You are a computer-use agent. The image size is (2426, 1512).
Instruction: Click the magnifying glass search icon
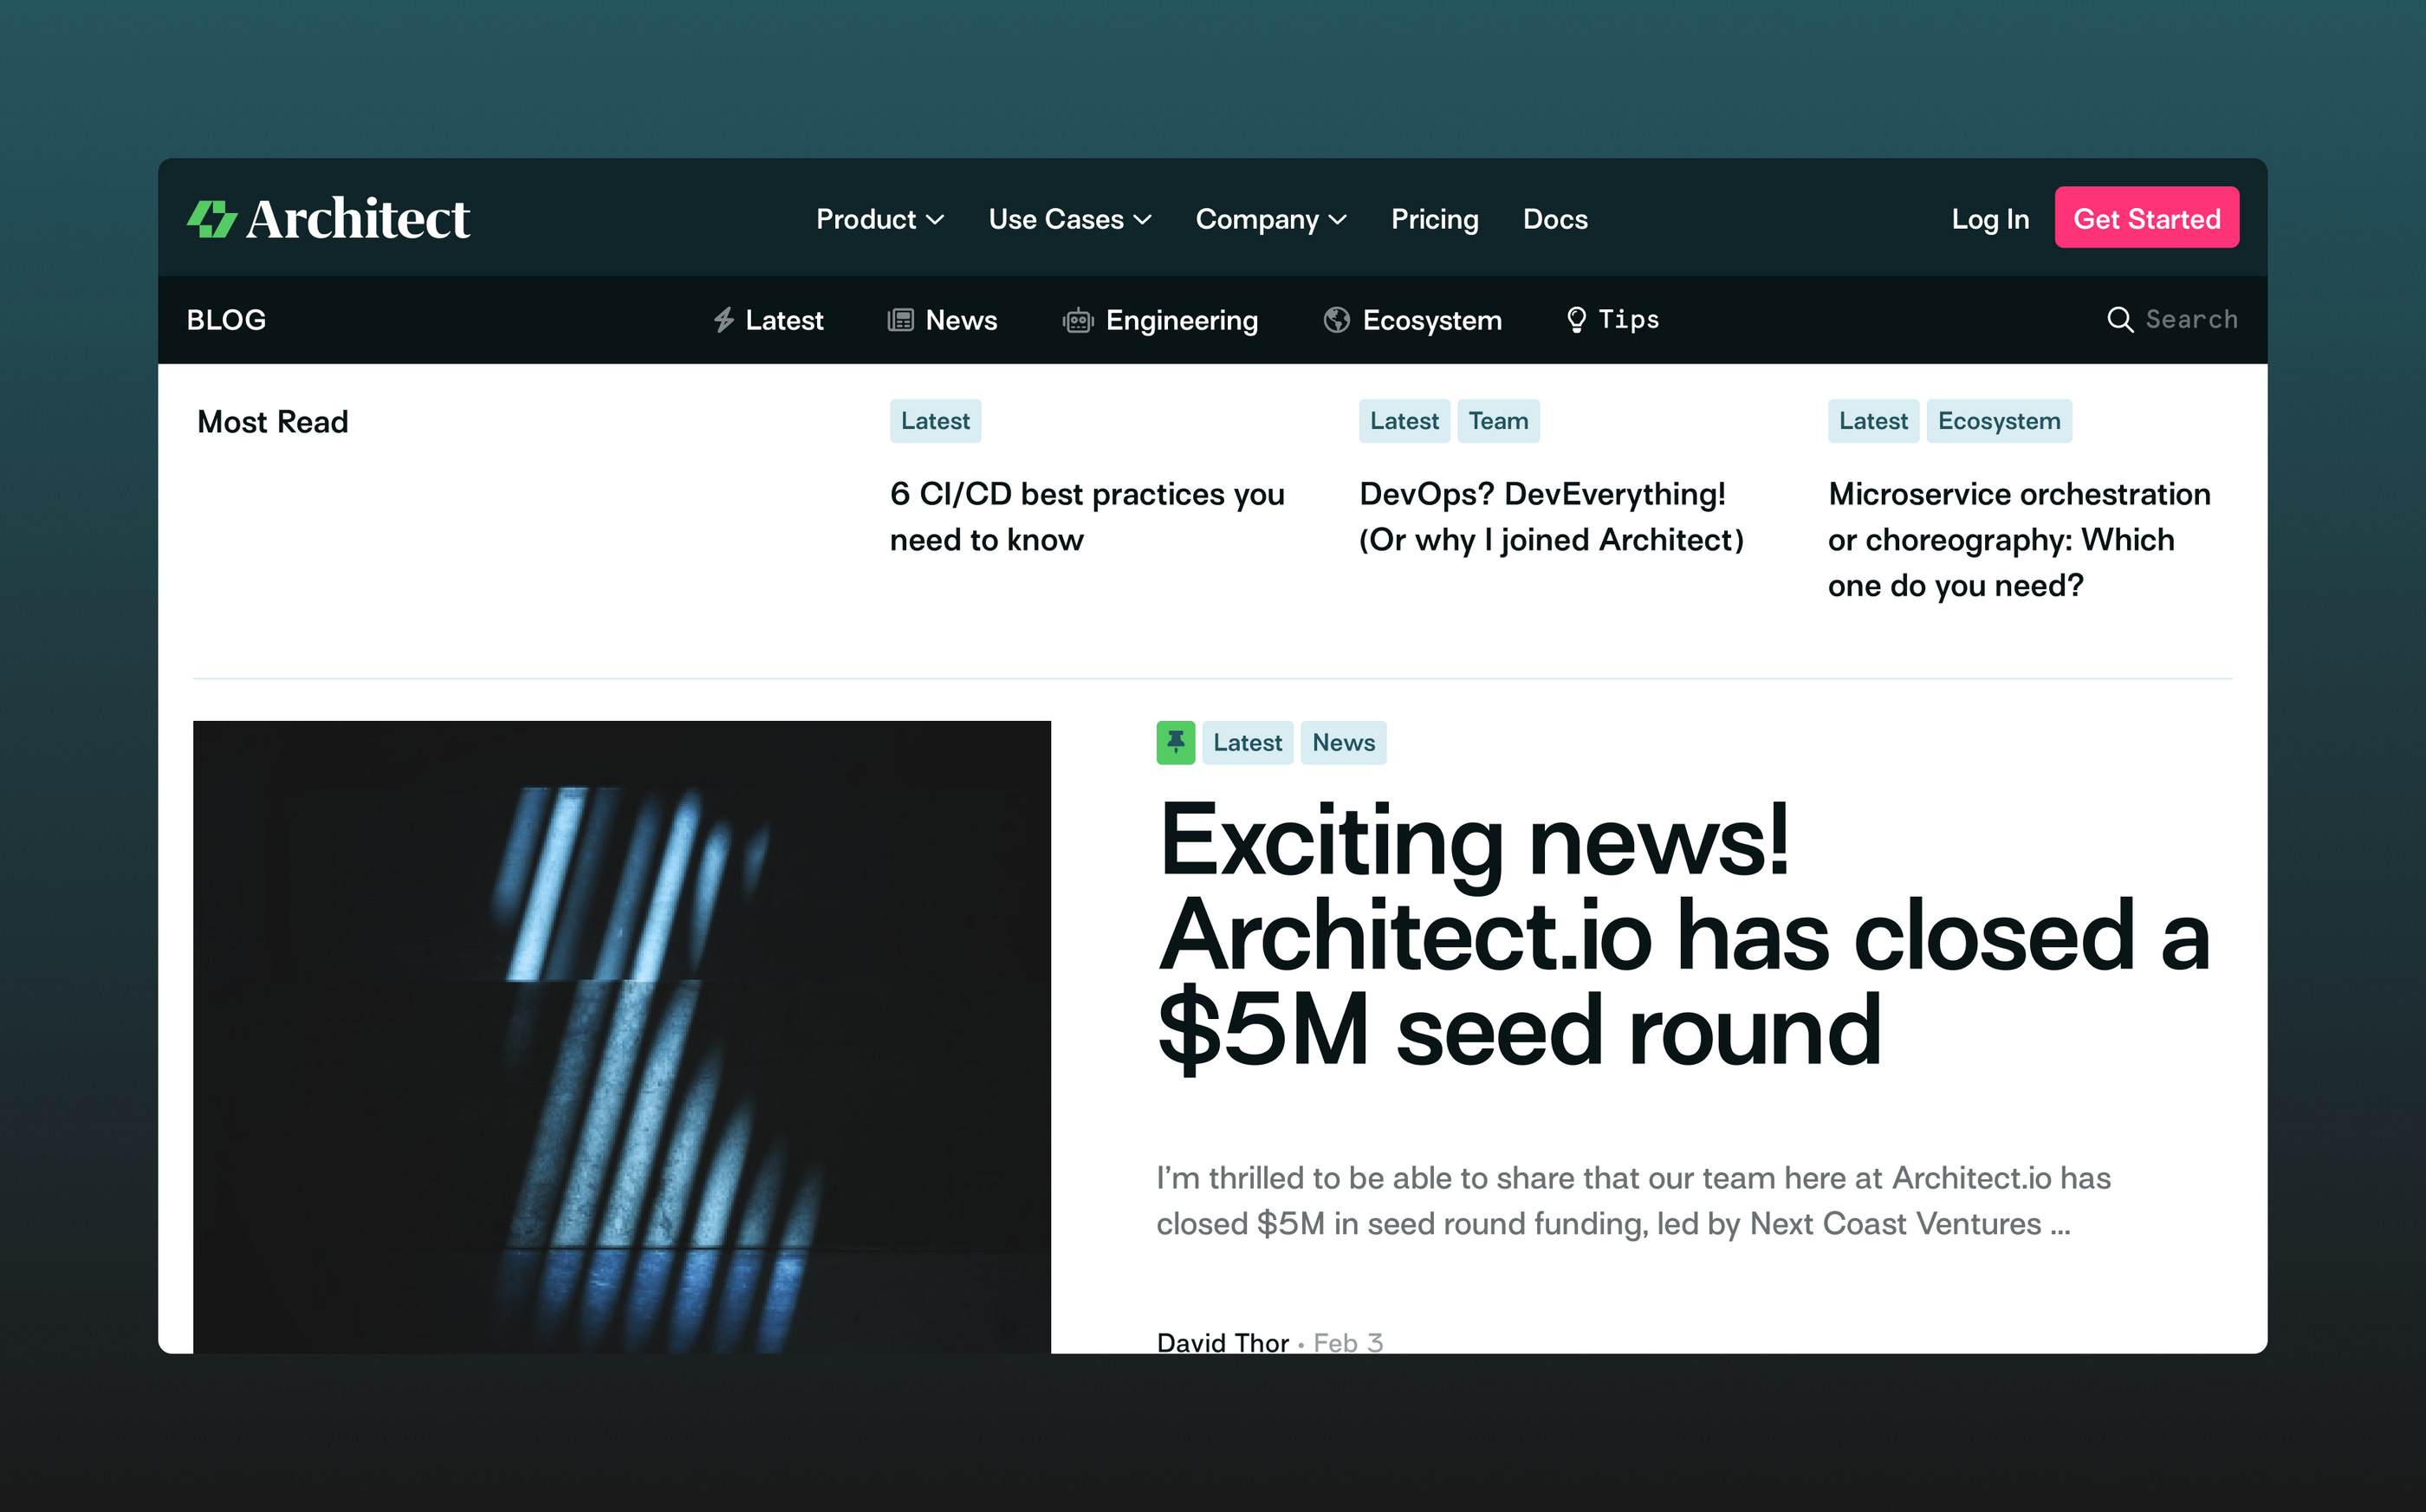(x=2119, y=320)
